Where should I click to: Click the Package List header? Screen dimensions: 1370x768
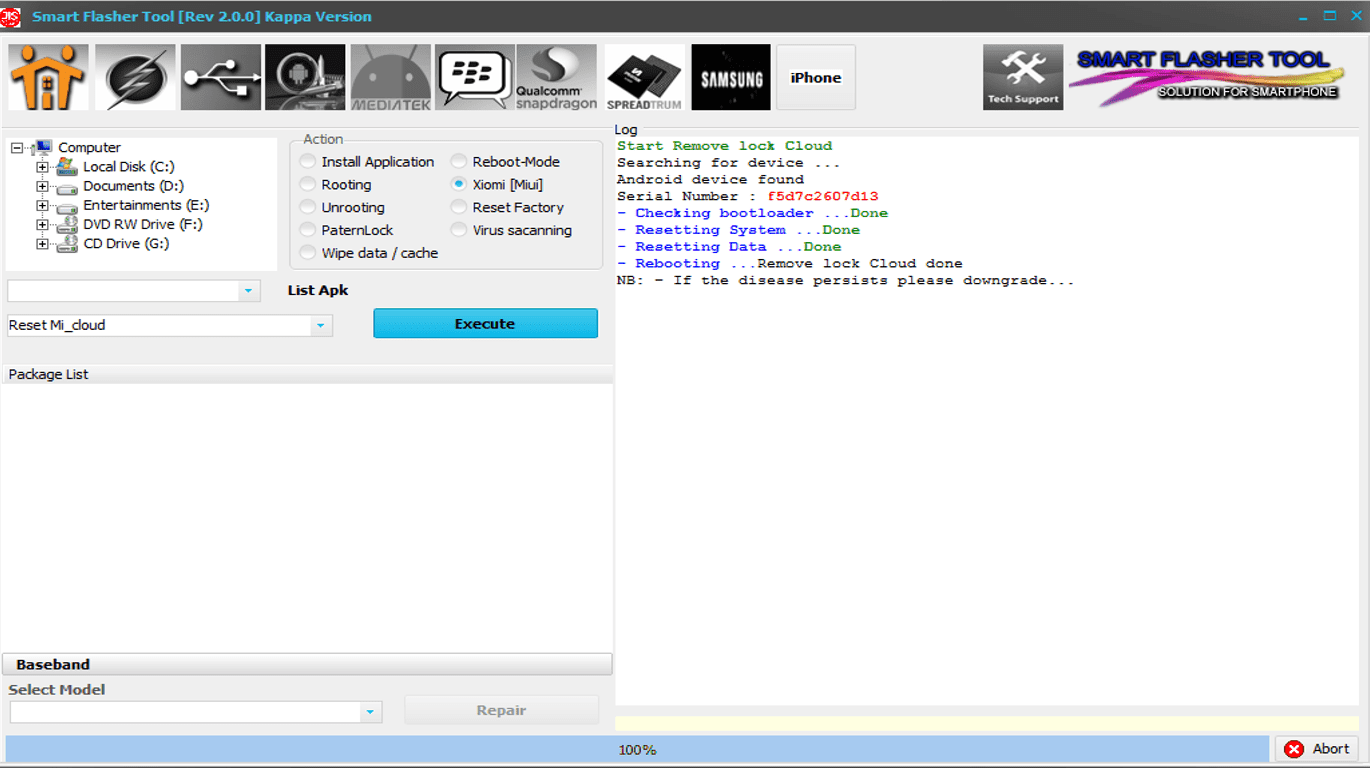[x=307, y=374]
